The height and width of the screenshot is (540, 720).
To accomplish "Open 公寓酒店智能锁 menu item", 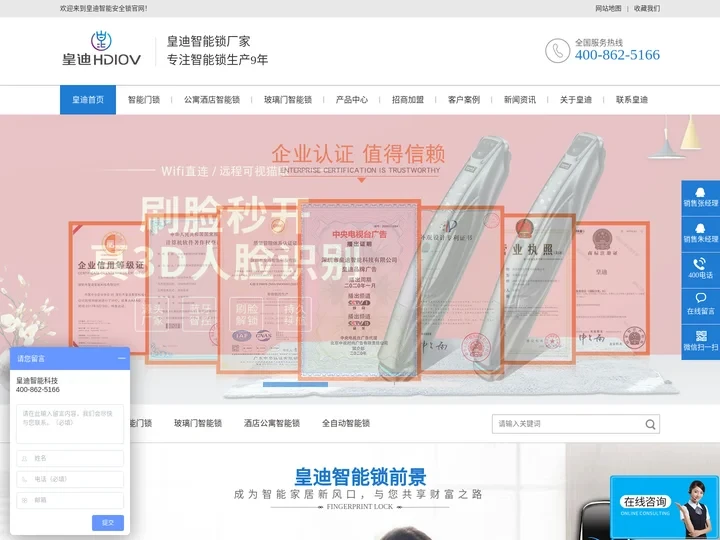I will [x=212, y=100].
